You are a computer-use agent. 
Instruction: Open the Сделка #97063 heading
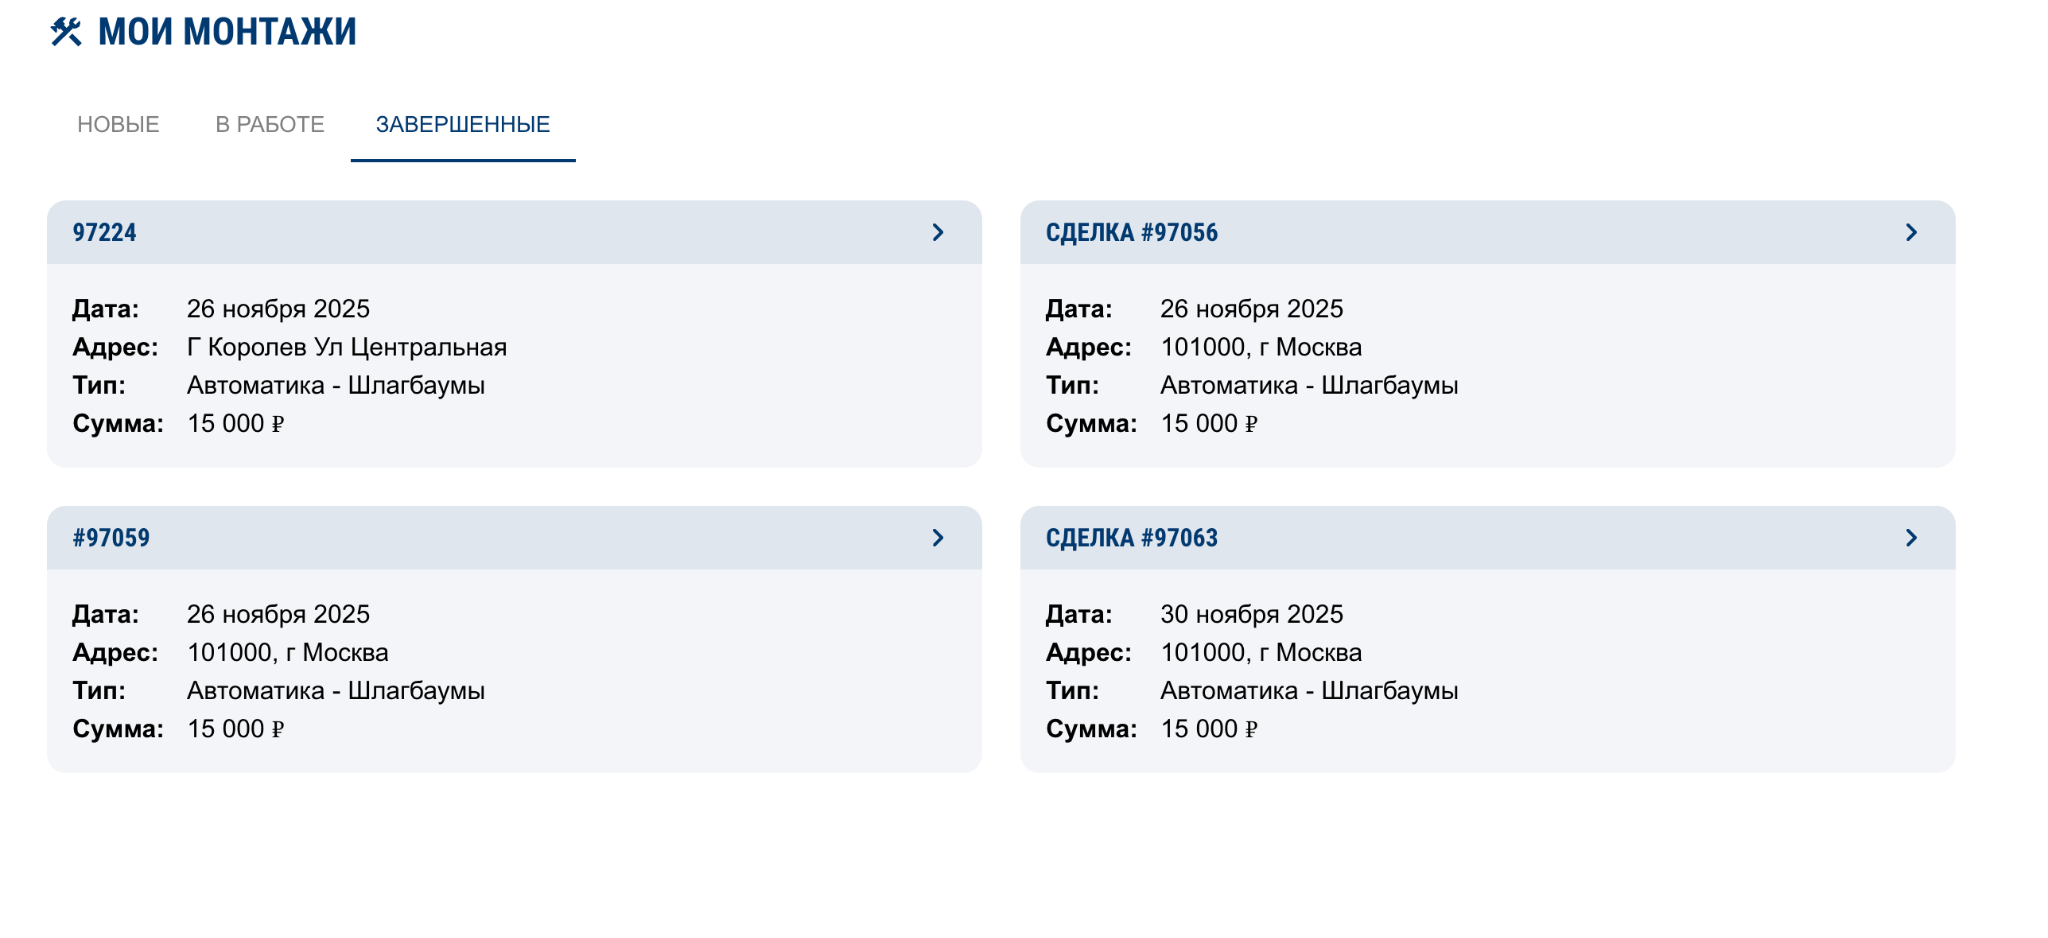pos(1131,538)
